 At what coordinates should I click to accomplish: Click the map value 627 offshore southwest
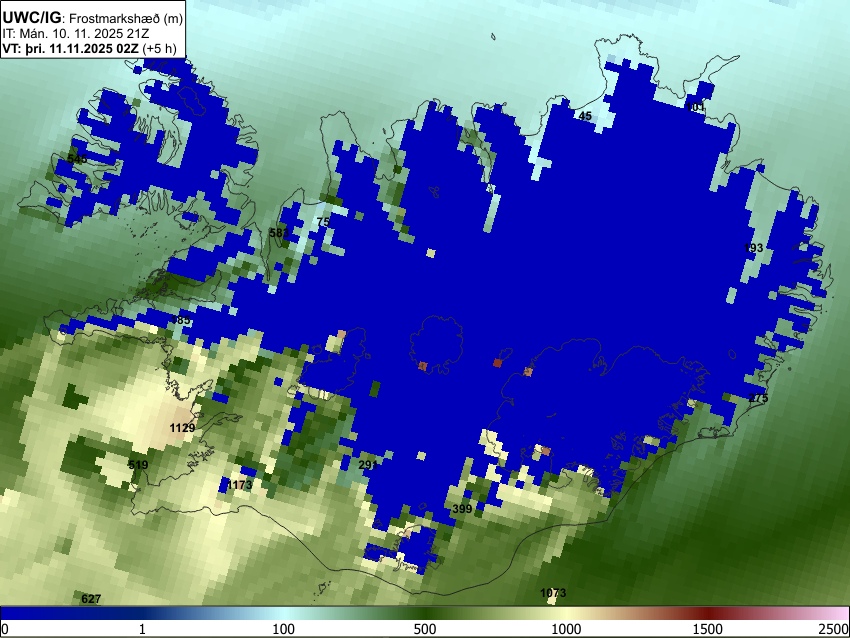pyautogui.click(x=91, y=598)
